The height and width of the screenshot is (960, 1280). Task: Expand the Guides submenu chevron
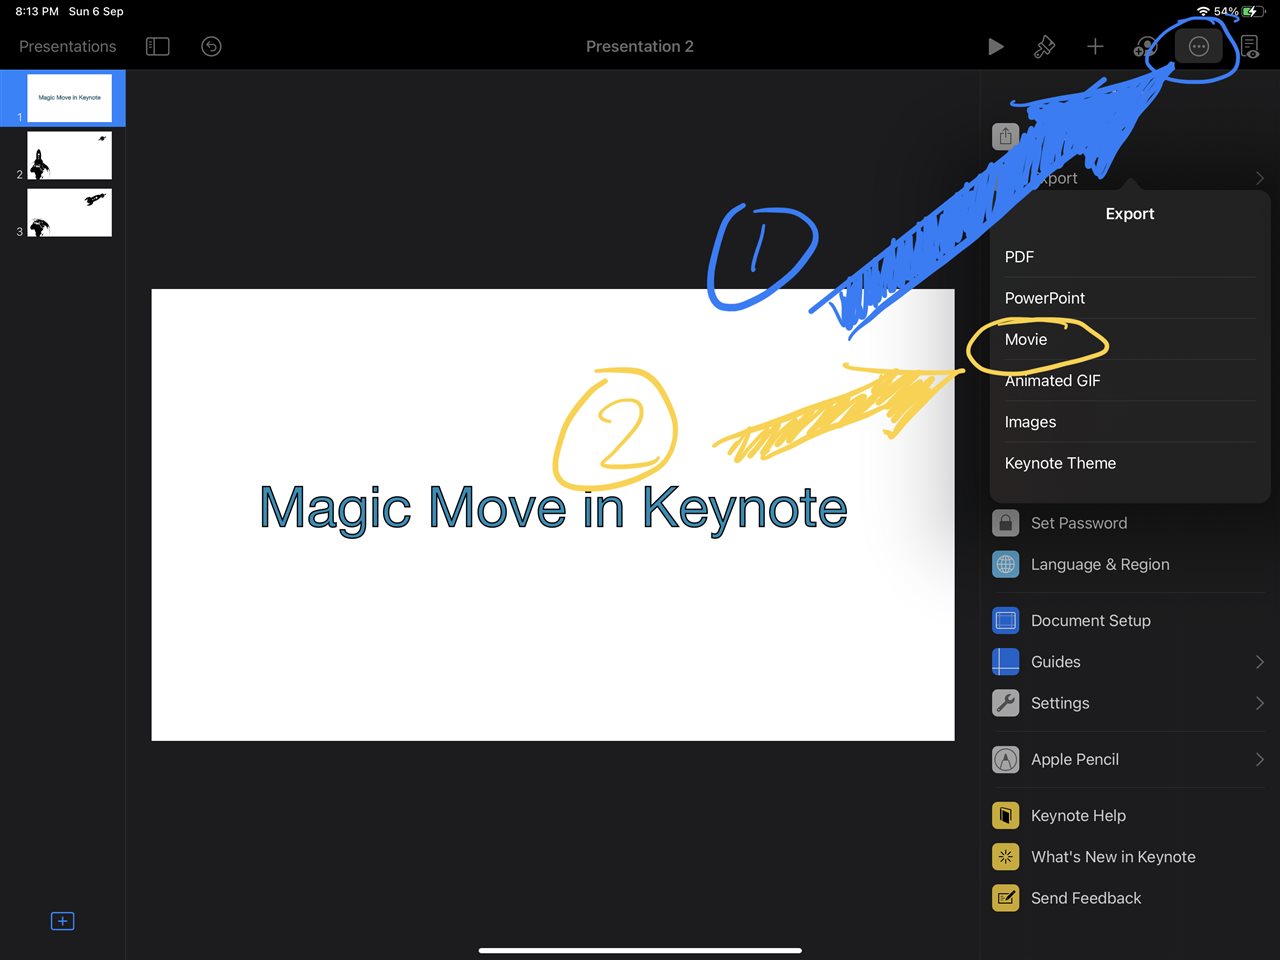click(x=1259, y=662)
